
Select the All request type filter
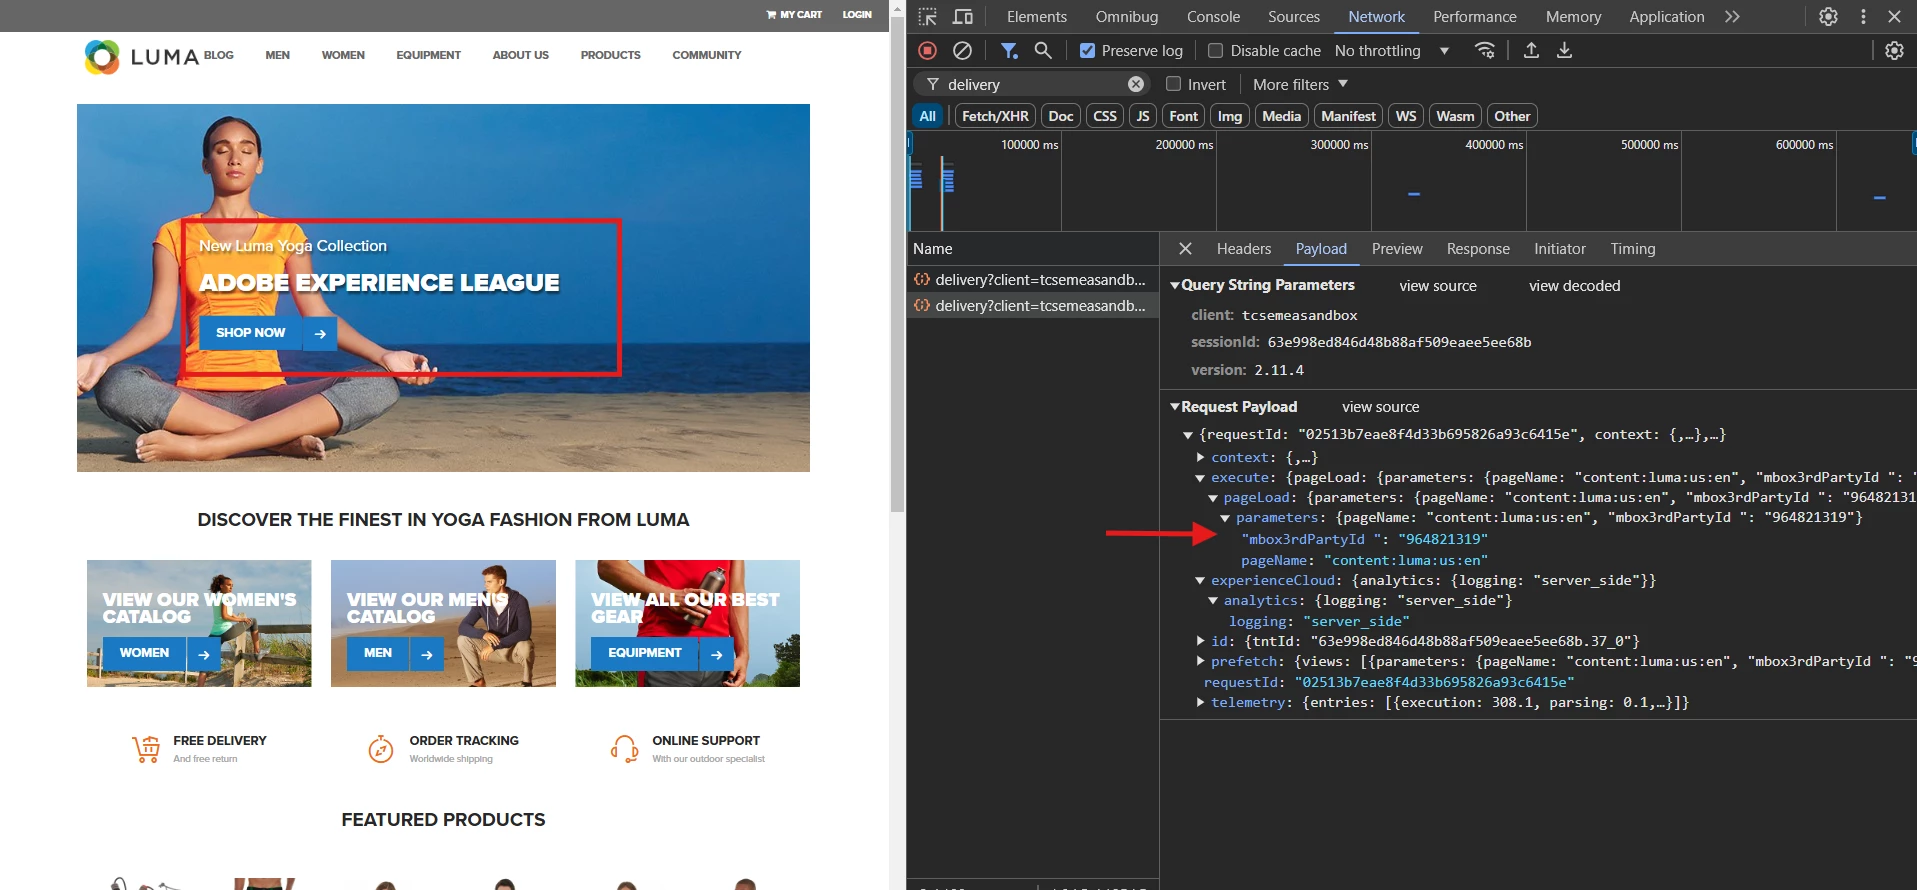coord(927,116)
